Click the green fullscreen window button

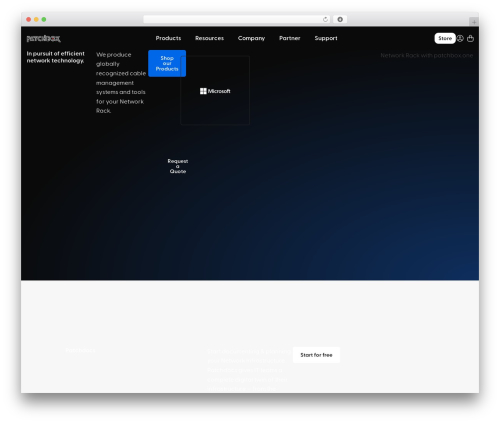coord(44,19)
